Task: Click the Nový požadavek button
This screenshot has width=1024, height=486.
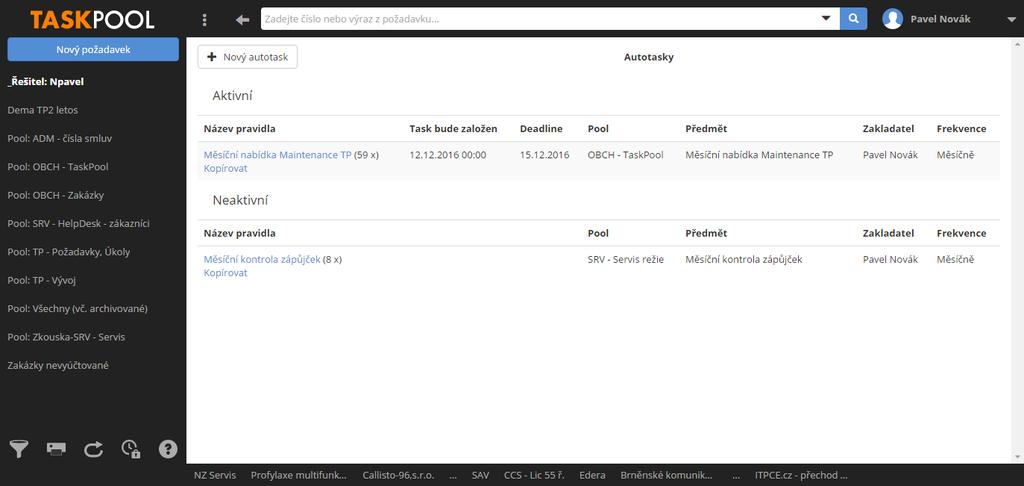Action: pyautogui.click(x=93, y=49)
